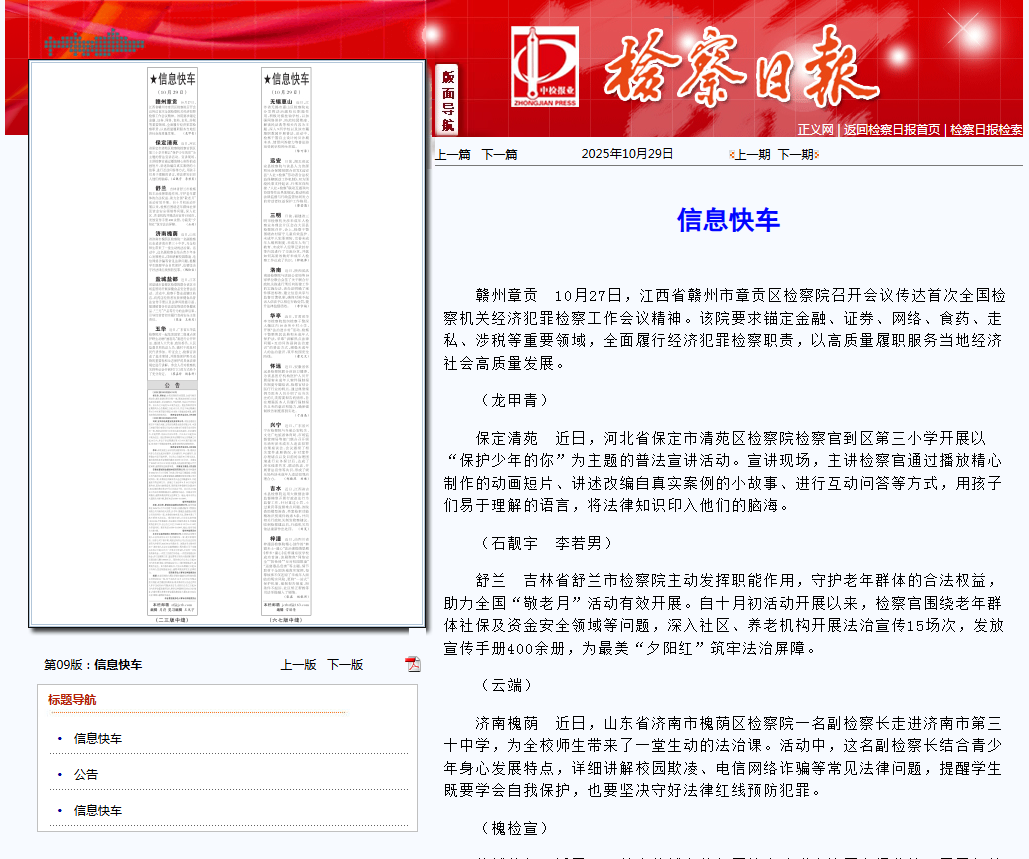Screen dimensions: 1029x859
Task: Open 检察日报检索 search link
Action: point(985,129)
